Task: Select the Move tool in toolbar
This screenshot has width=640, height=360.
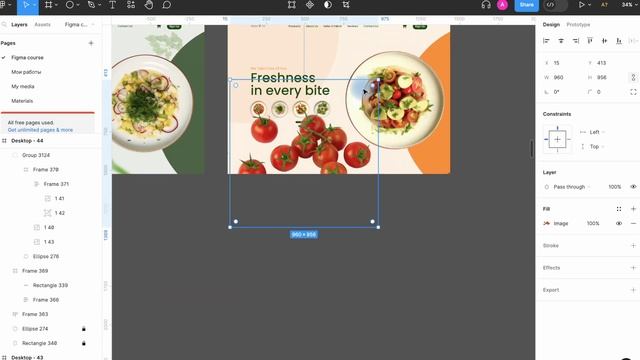Action: coord(26,5)
